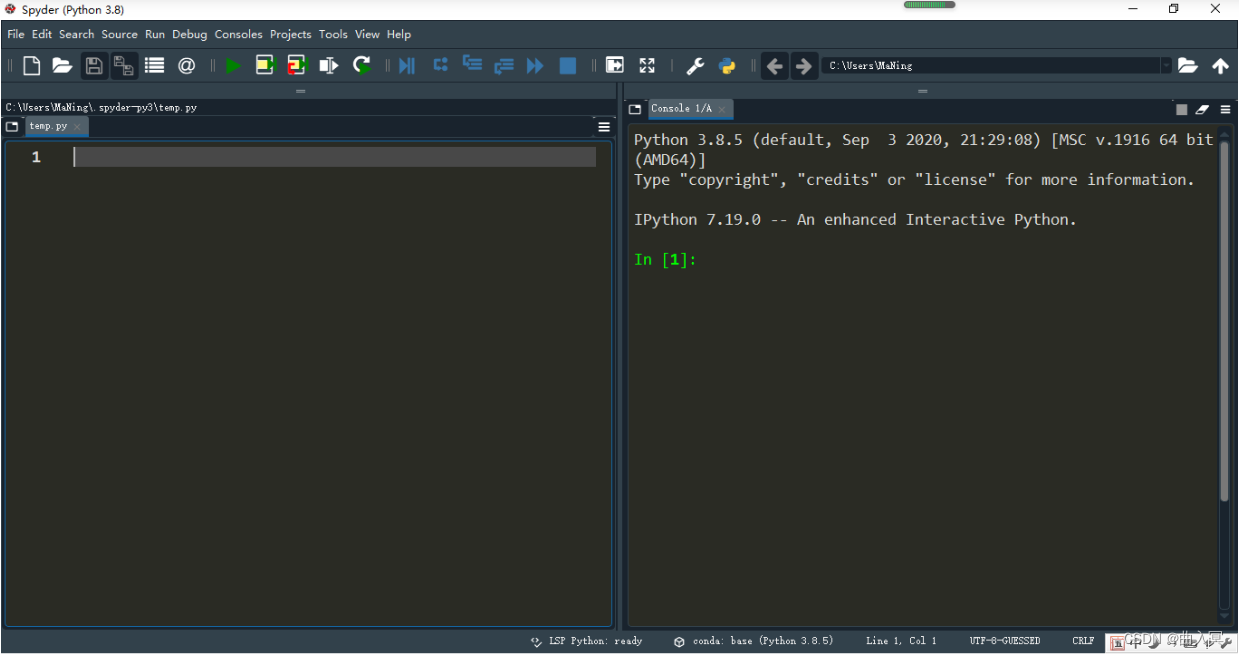Open the file list management icon

[x=154, y=66]
